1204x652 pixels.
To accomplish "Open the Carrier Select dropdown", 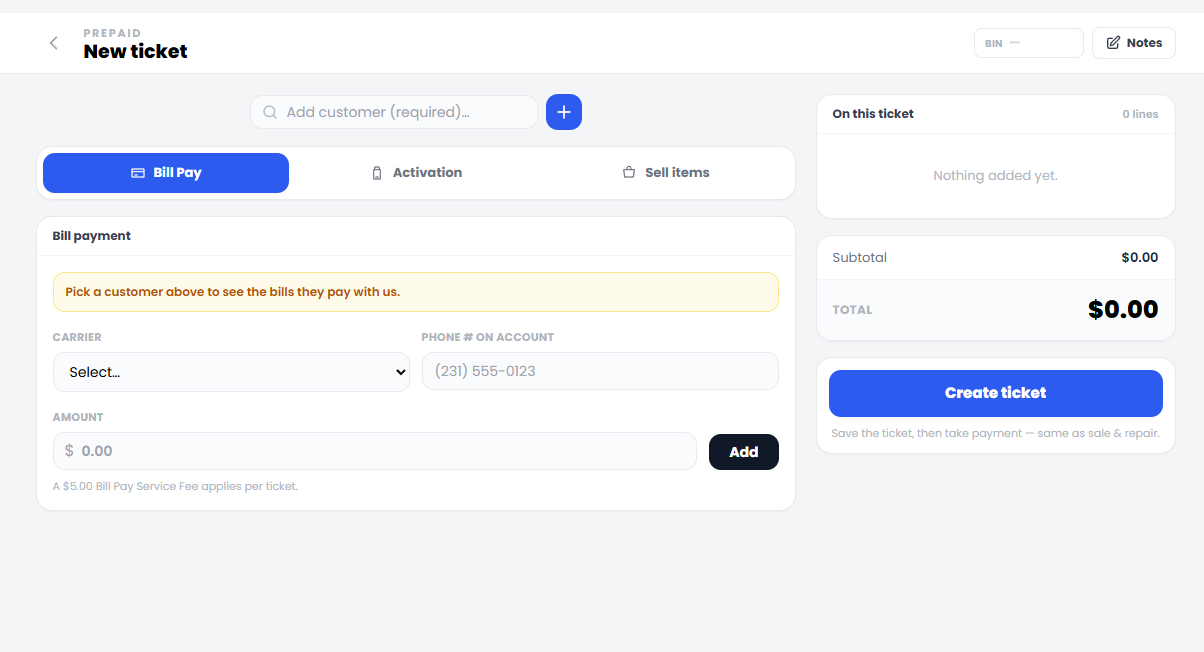I will coord(231,372).
